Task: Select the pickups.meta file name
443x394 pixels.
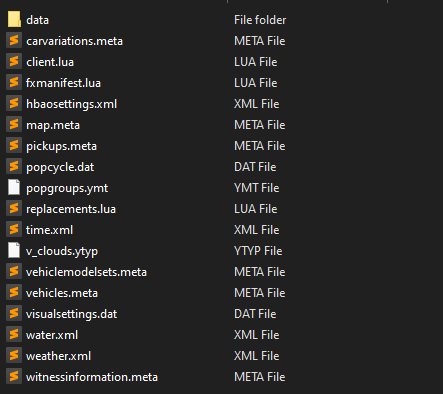Action: coord(61,147)
